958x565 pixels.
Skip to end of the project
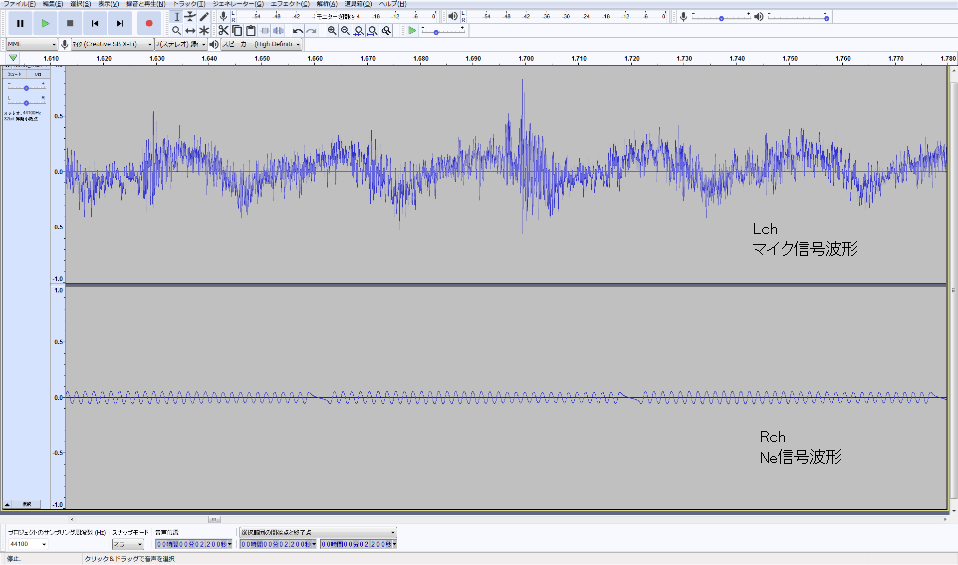coord(120,23)
